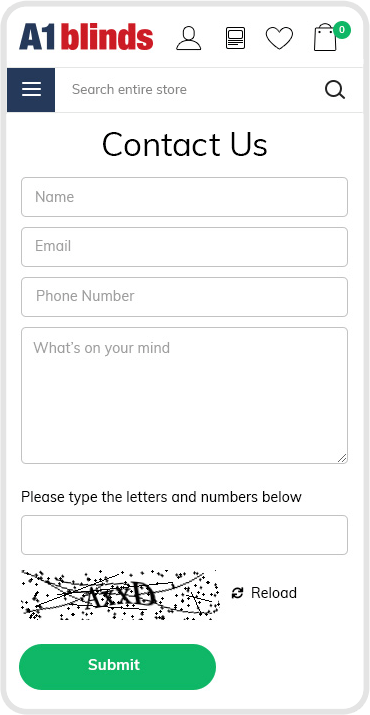
Task: Open the hamburger navigation menu
Action: [x=31, y=90]
